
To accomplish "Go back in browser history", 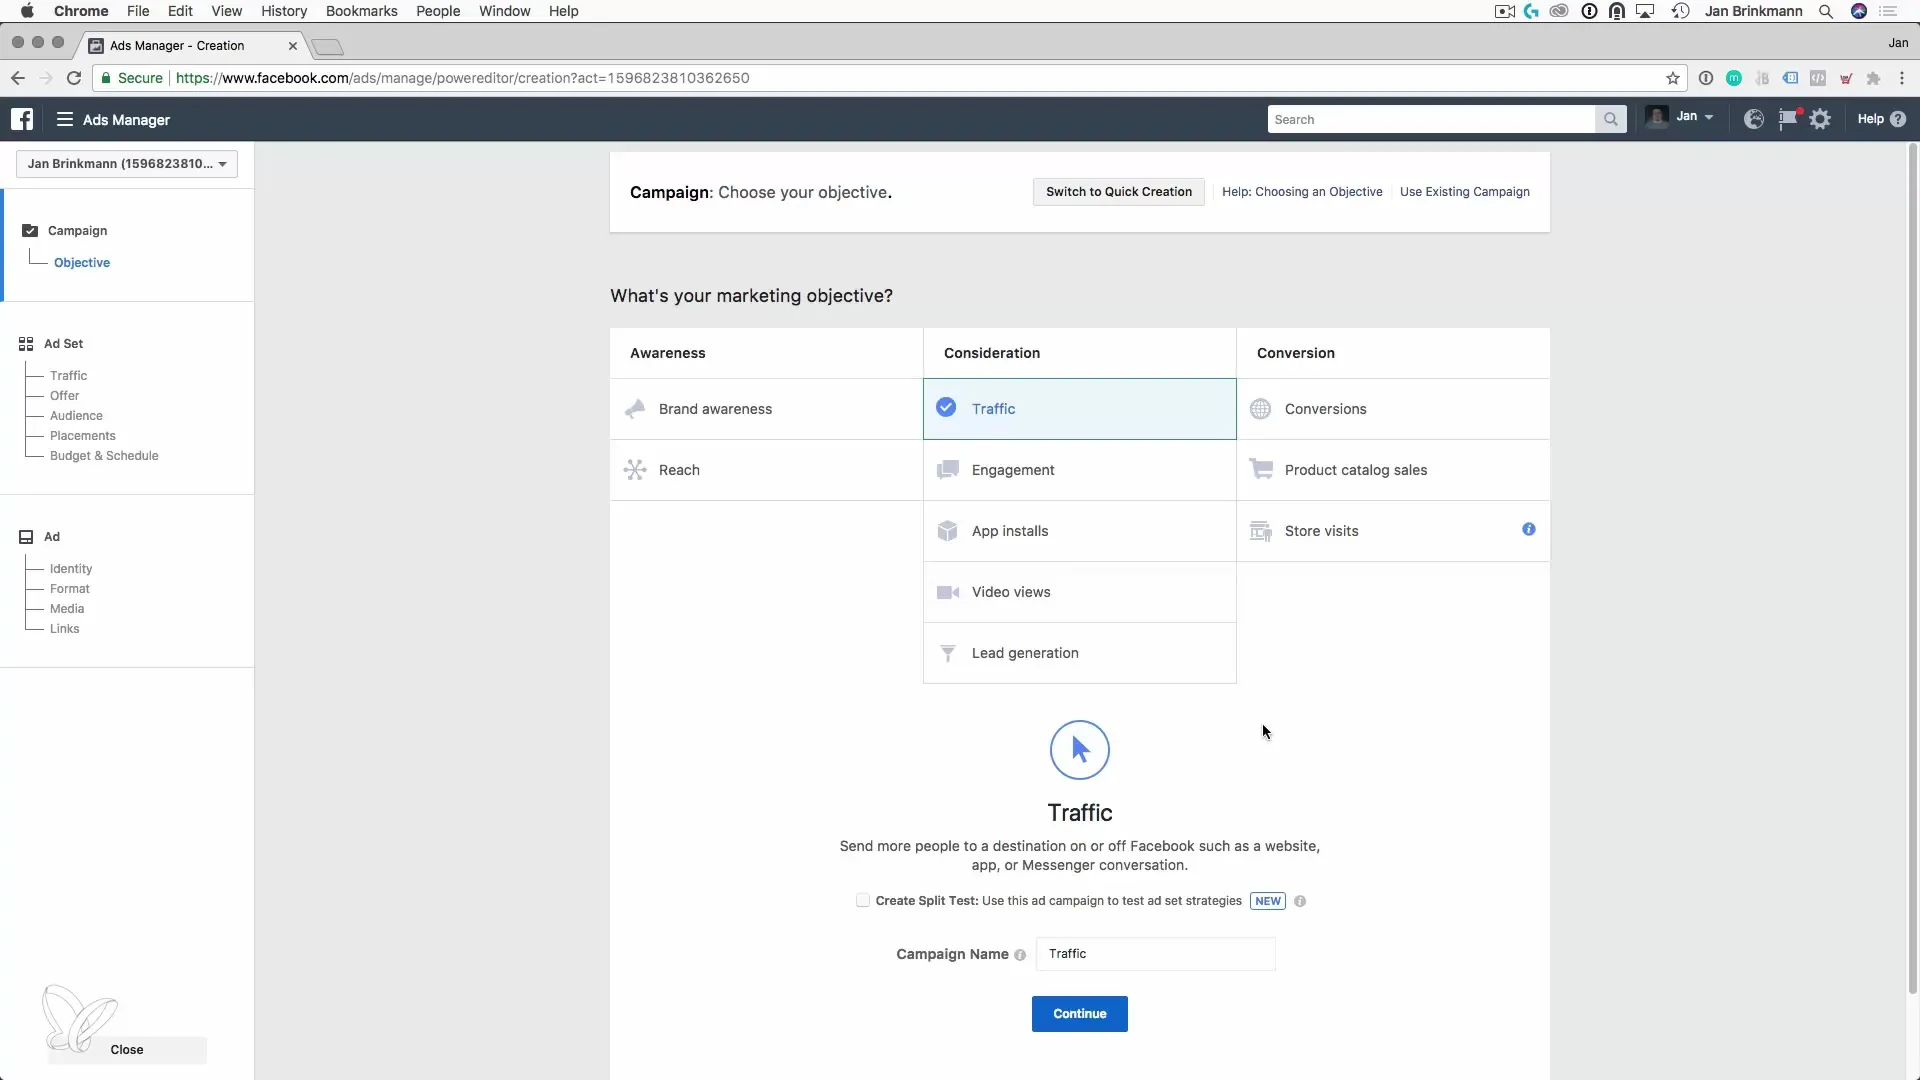I will click(18, 78).
